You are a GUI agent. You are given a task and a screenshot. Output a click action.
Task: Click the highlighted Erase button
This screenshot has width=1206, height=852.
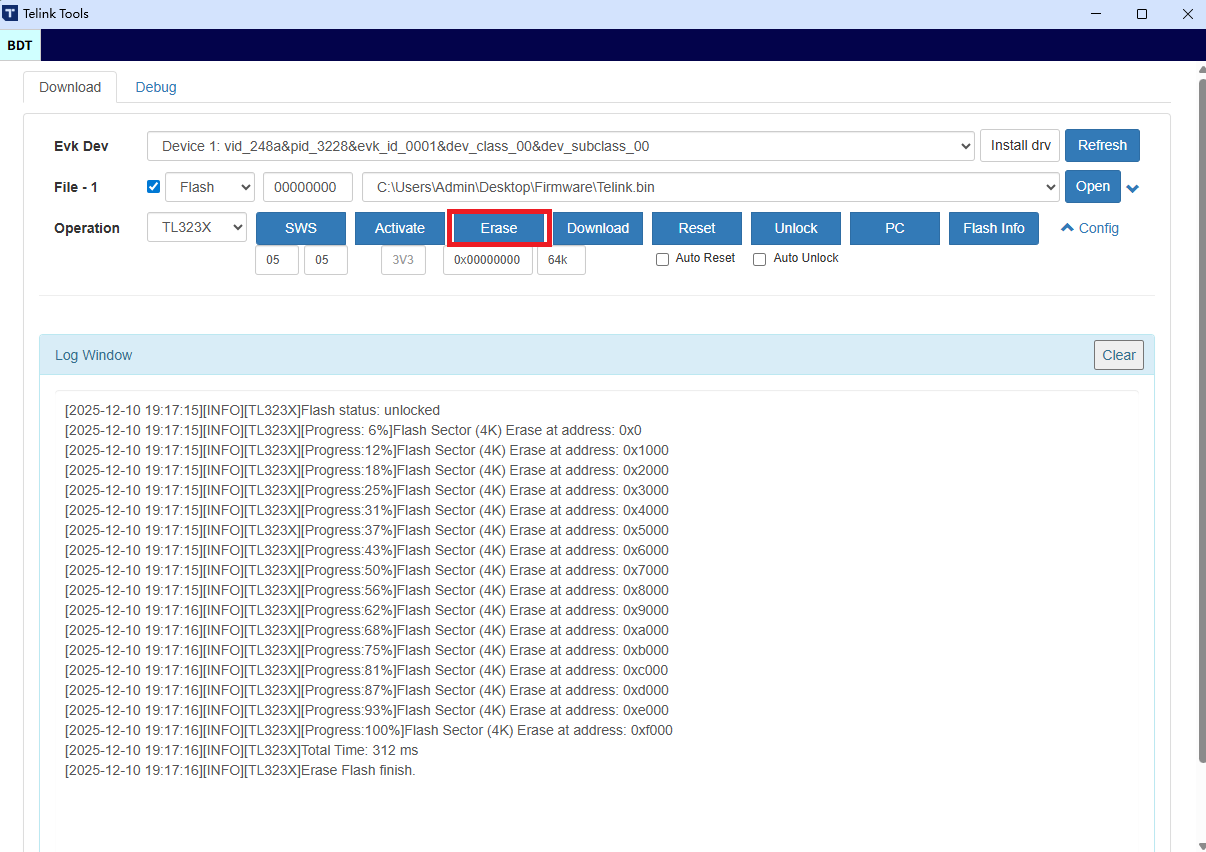coord(498,228)
